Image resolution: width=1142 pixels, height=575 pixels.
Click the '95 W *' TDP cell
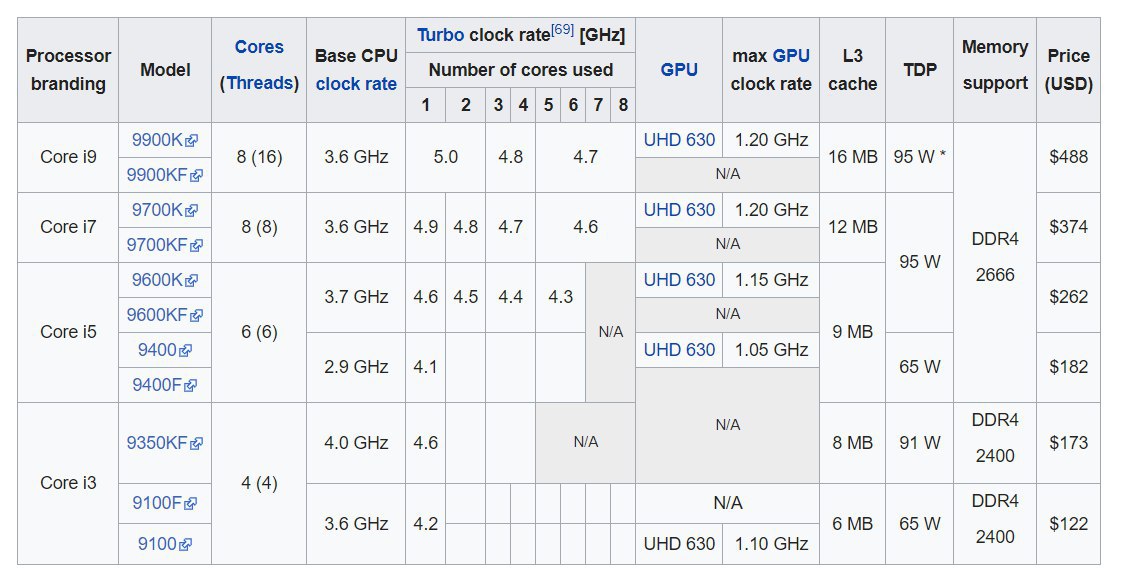(x=919, y=157)
